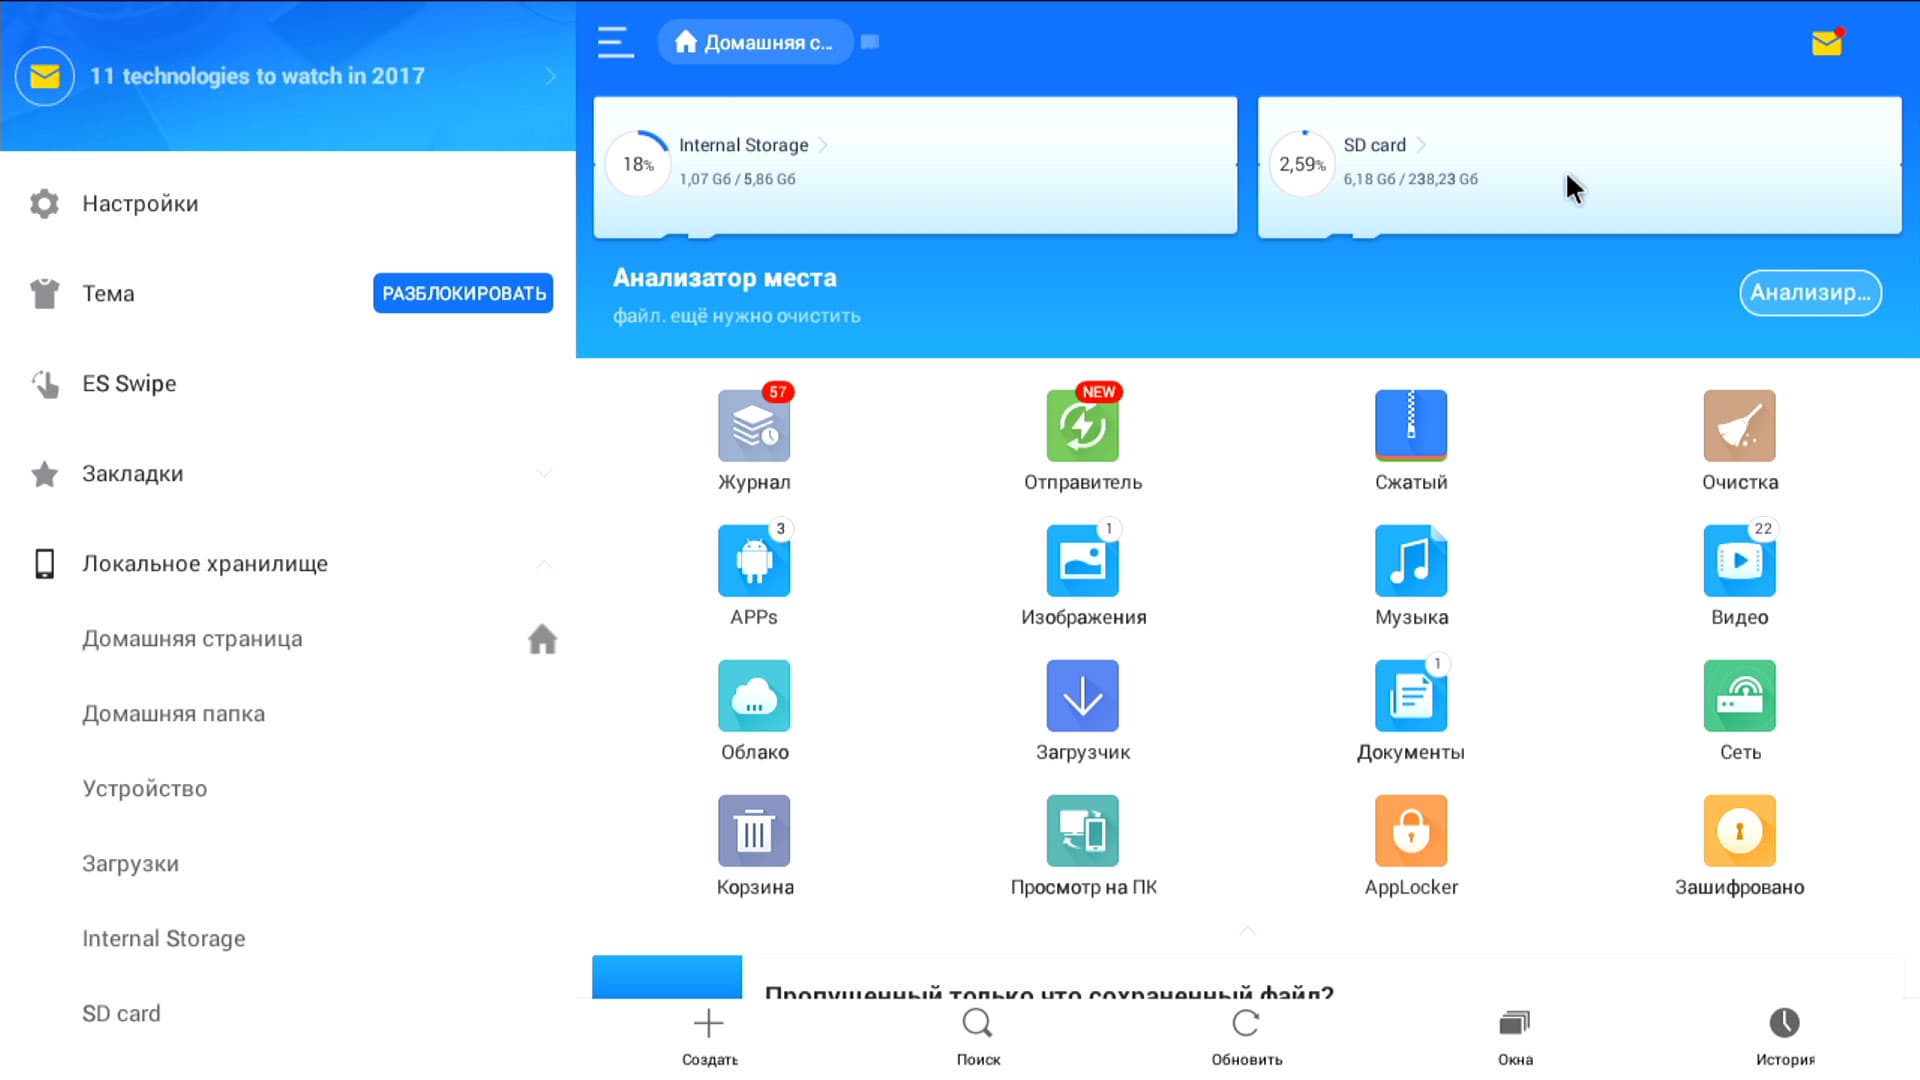Open the Просмотр на ПК icon
Screen dimensions: 1920x1080
click(x=1082, y=832)
